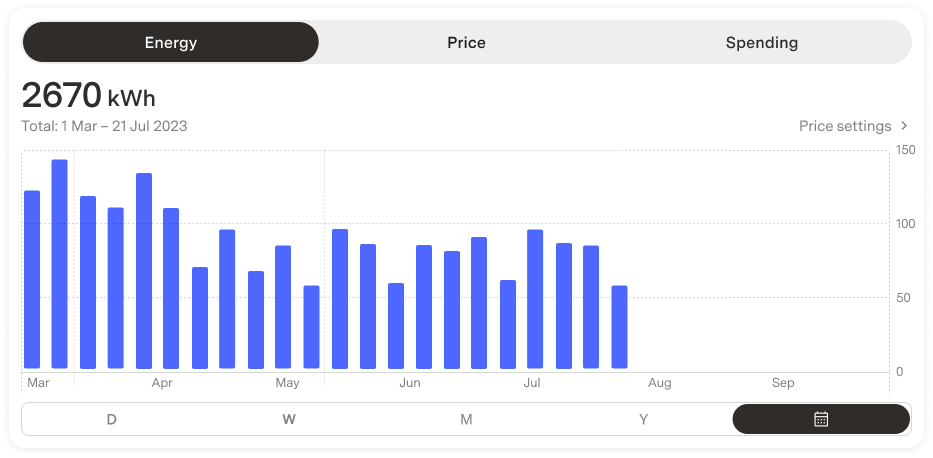
Task: Click the Price settings chevron arrow
Action: pyautogui.click(x=904, y=126)
